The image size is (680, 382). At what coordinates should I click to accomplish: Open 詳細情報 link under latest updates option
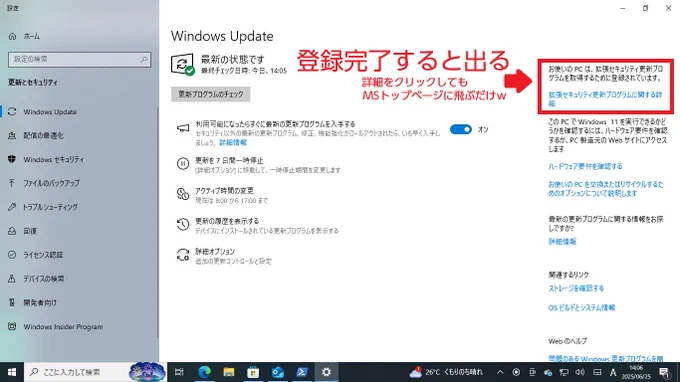233,143
